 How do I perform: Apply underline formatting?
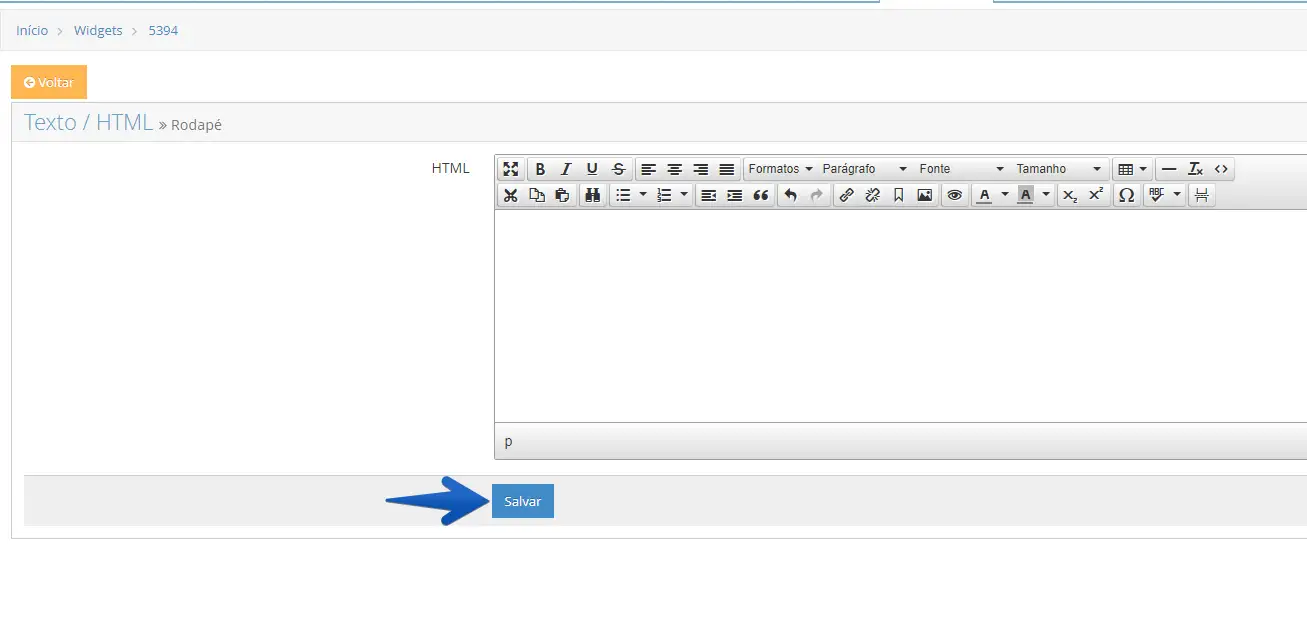(x=592, y=169)
